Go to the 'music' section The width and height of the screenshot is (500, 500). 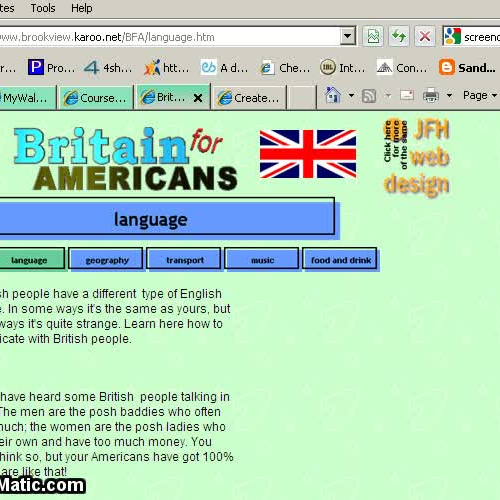coord(262,260)
